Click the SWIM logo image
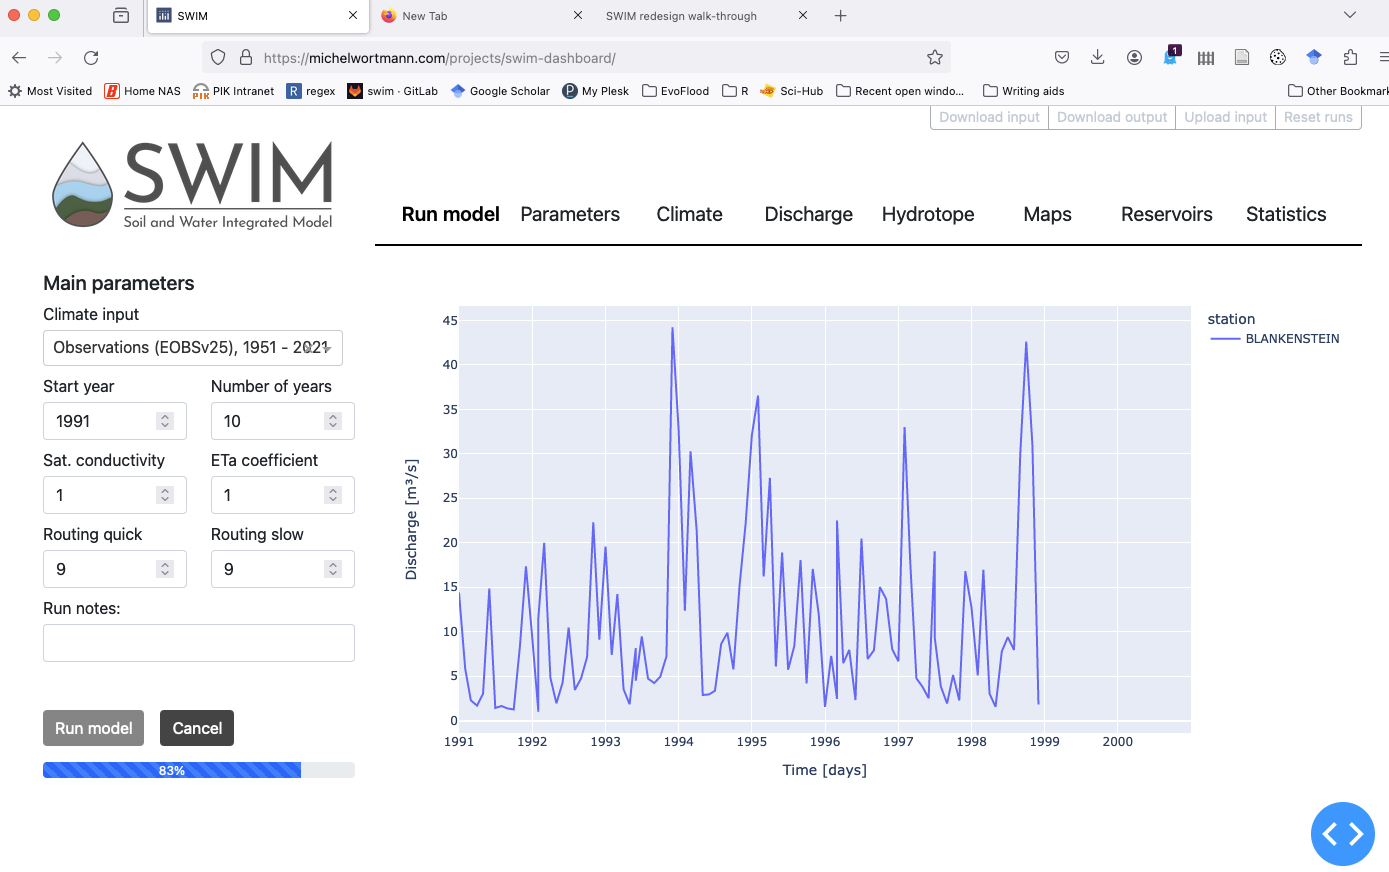Screen dimensions: 1389x872 pyautogui.click(x=193, y=185)
